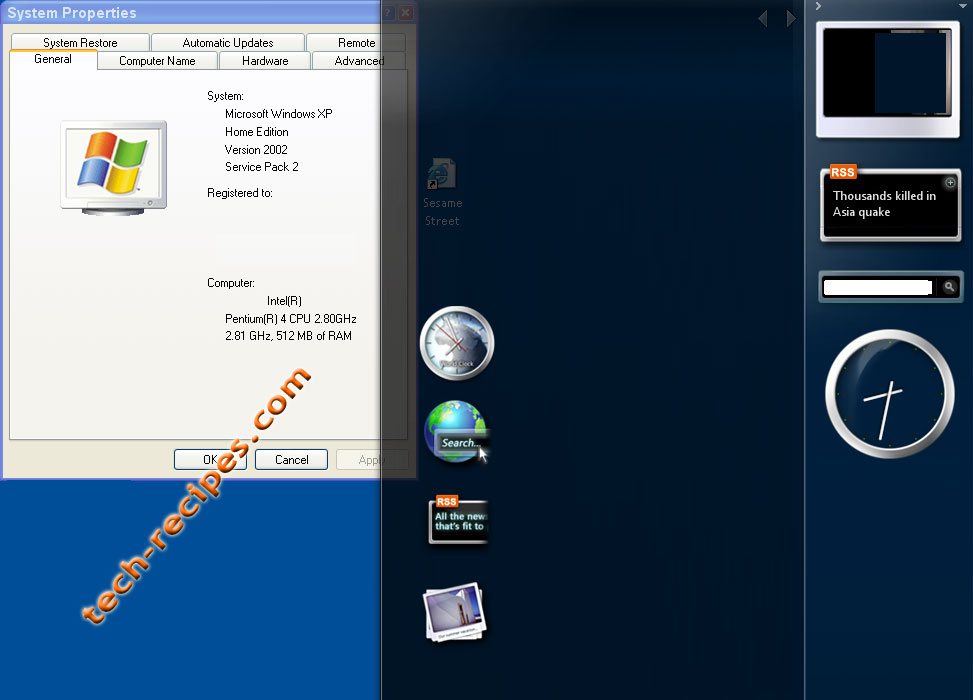Click the Windows XP logo monitor image

tap(114, 168)
